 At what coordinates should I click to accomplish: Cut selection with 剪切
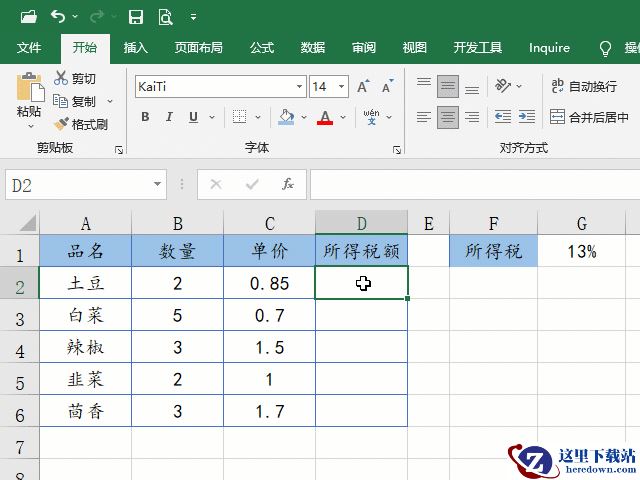(x=75, y=78)
